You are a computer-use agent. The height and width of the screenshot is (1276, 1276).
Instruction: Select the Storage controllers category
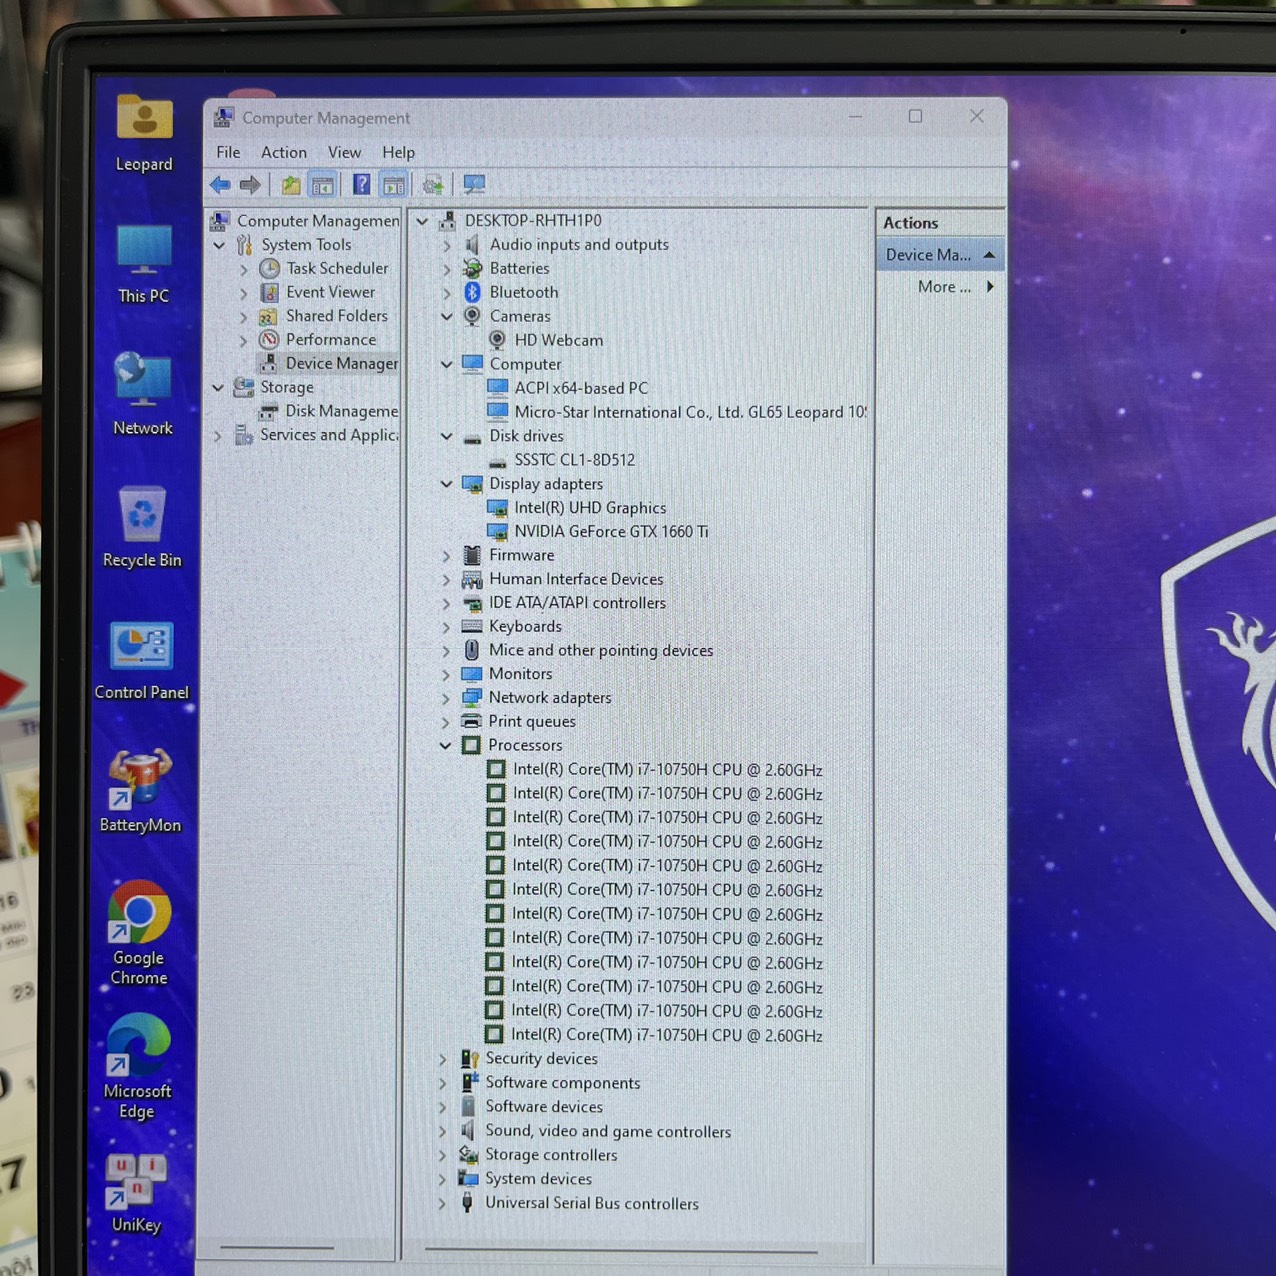(551, 1155)
